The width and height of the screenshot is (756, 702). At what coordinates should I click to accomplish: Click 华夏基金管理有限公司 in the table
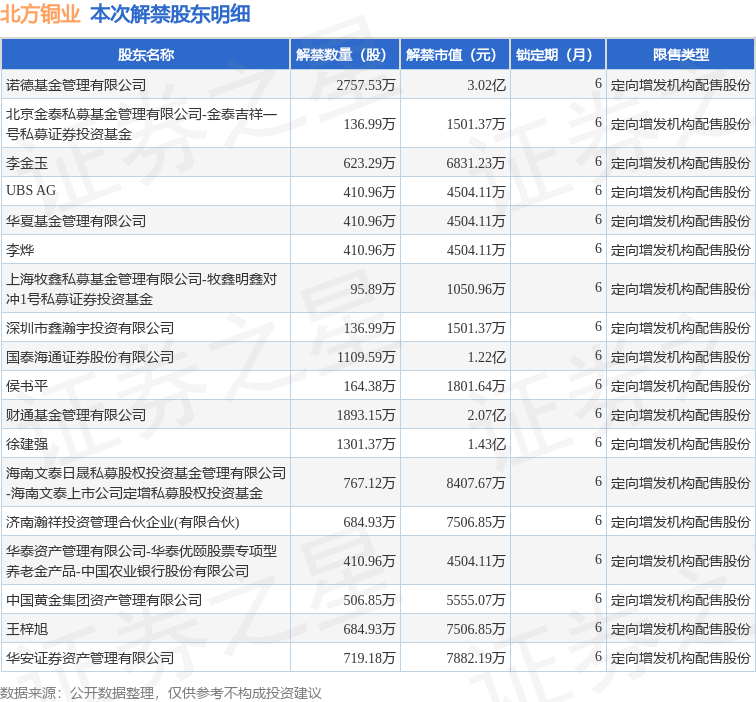76,220
